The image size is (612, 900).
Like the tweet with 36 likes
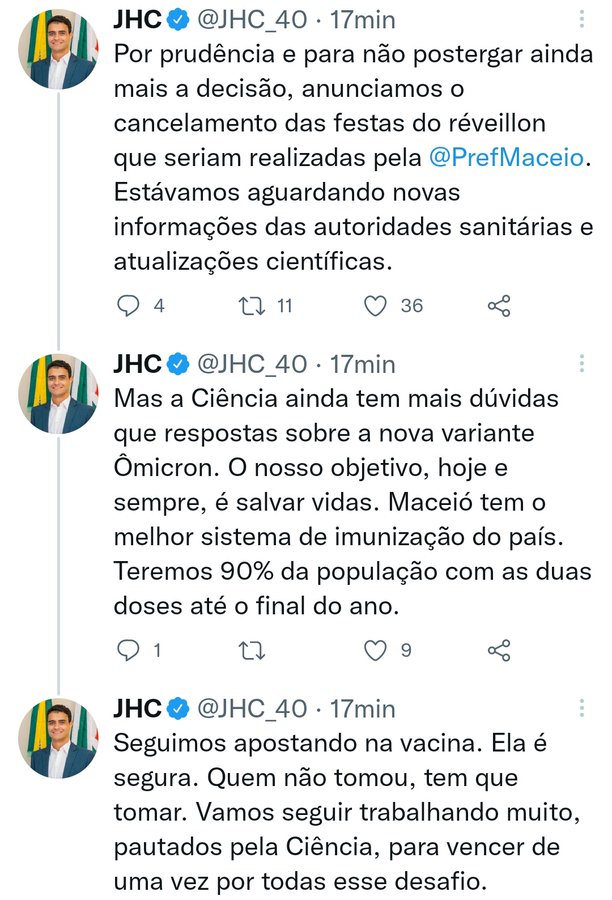point(375,306)
